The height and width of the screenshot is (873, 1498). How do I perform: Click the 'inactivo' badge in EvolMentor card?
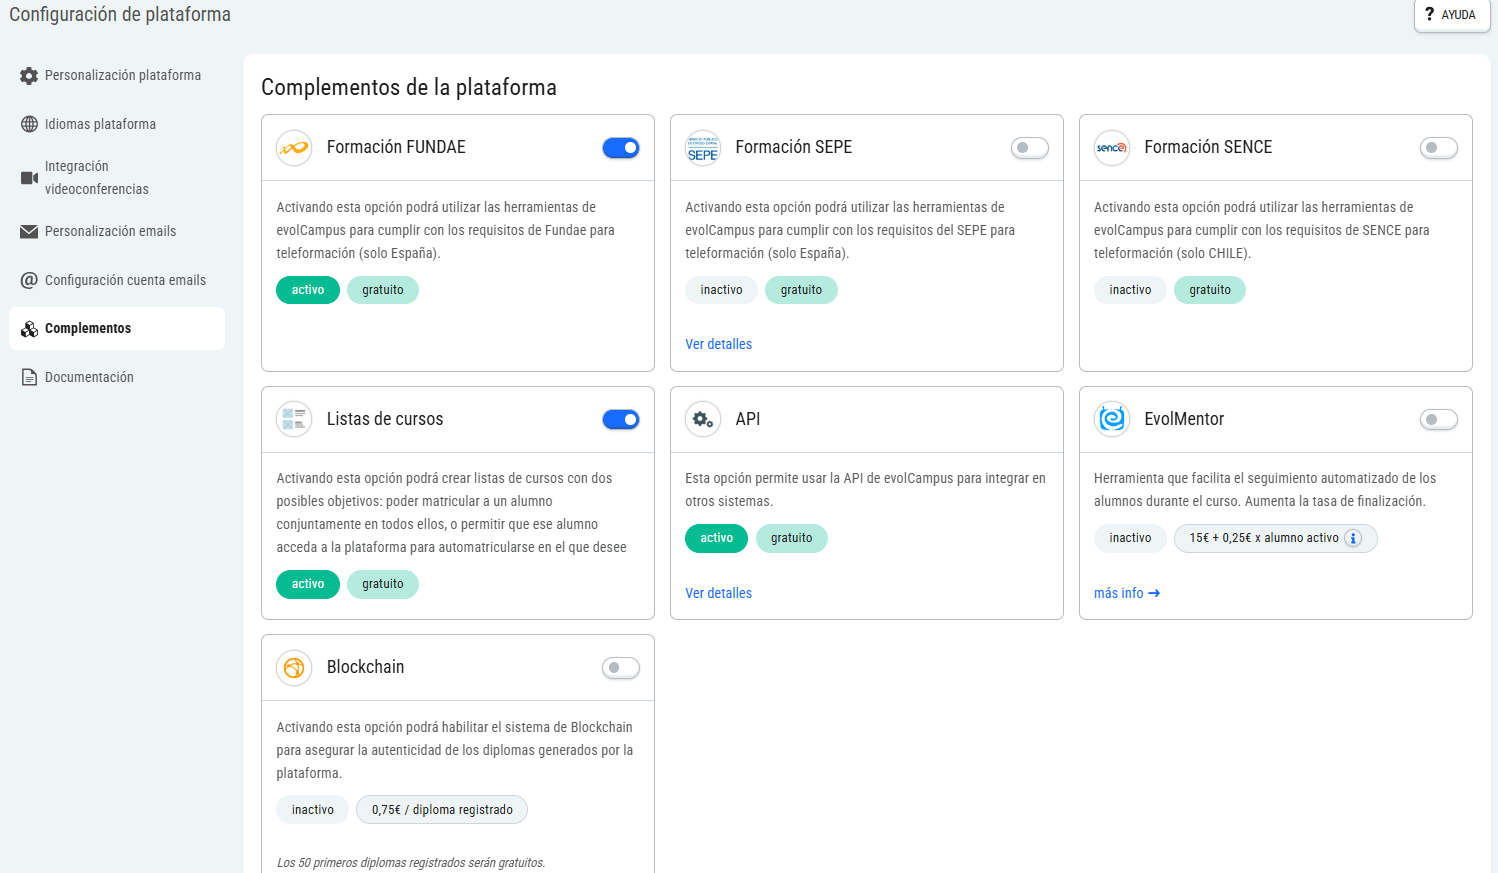tap(1130, 538)
